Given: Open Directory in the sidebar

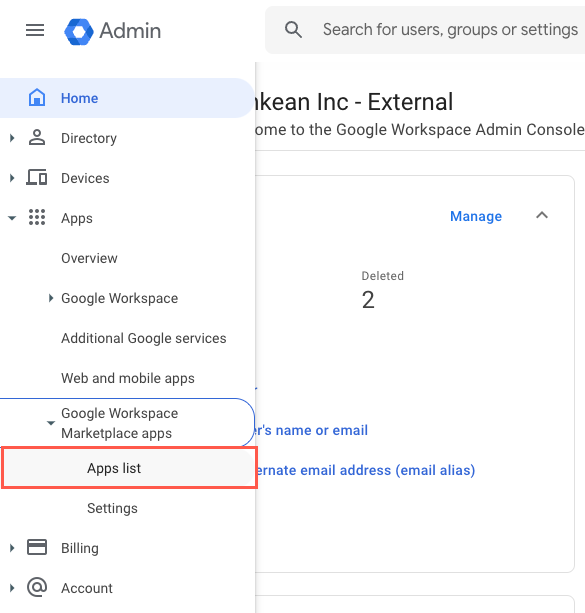Looking at the screenshot, I should point(126,138).
